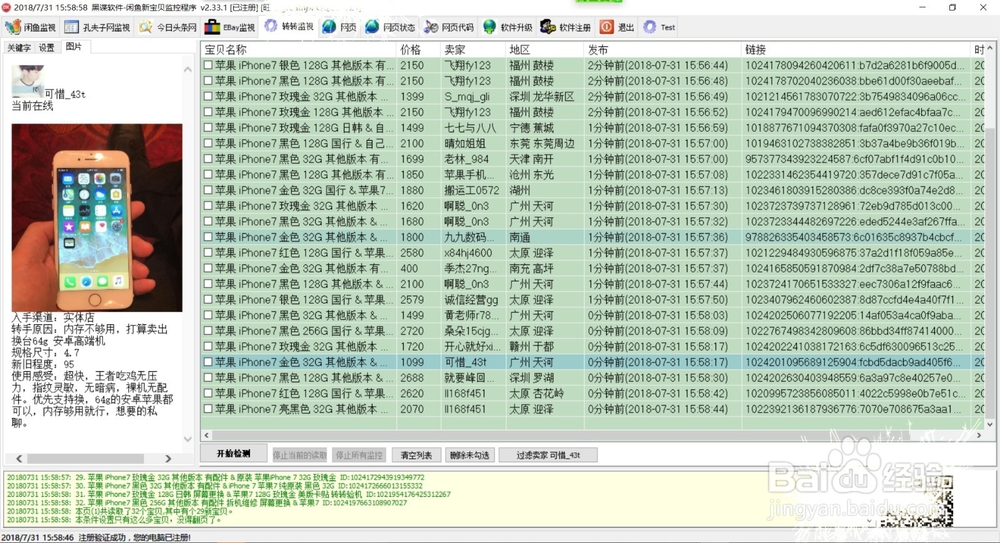Tick the checkbox for 亮黑色 32G row
Viewport: 1000px width, 543px height.
pos(208,409)
